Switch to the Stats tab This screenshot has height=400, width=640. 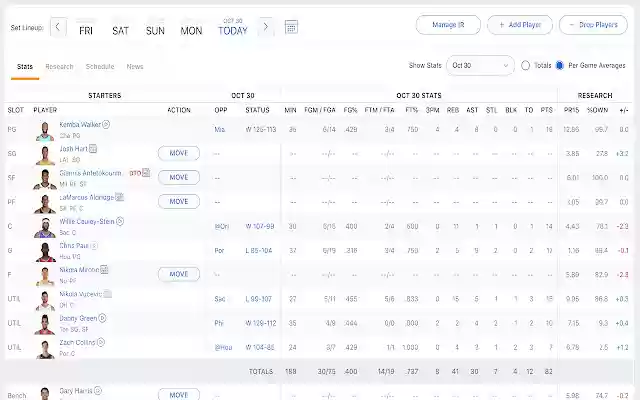point(25,67)
